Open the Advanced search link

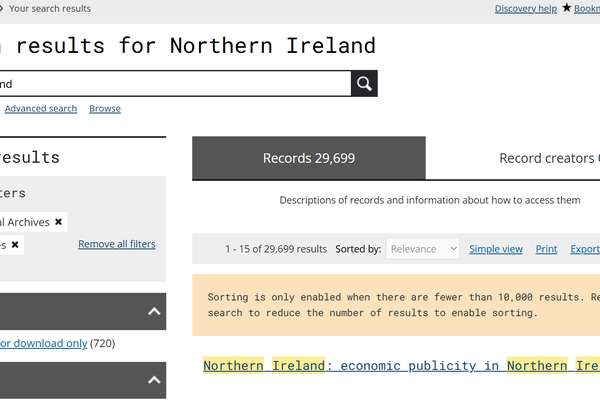[x=41, y=109]
